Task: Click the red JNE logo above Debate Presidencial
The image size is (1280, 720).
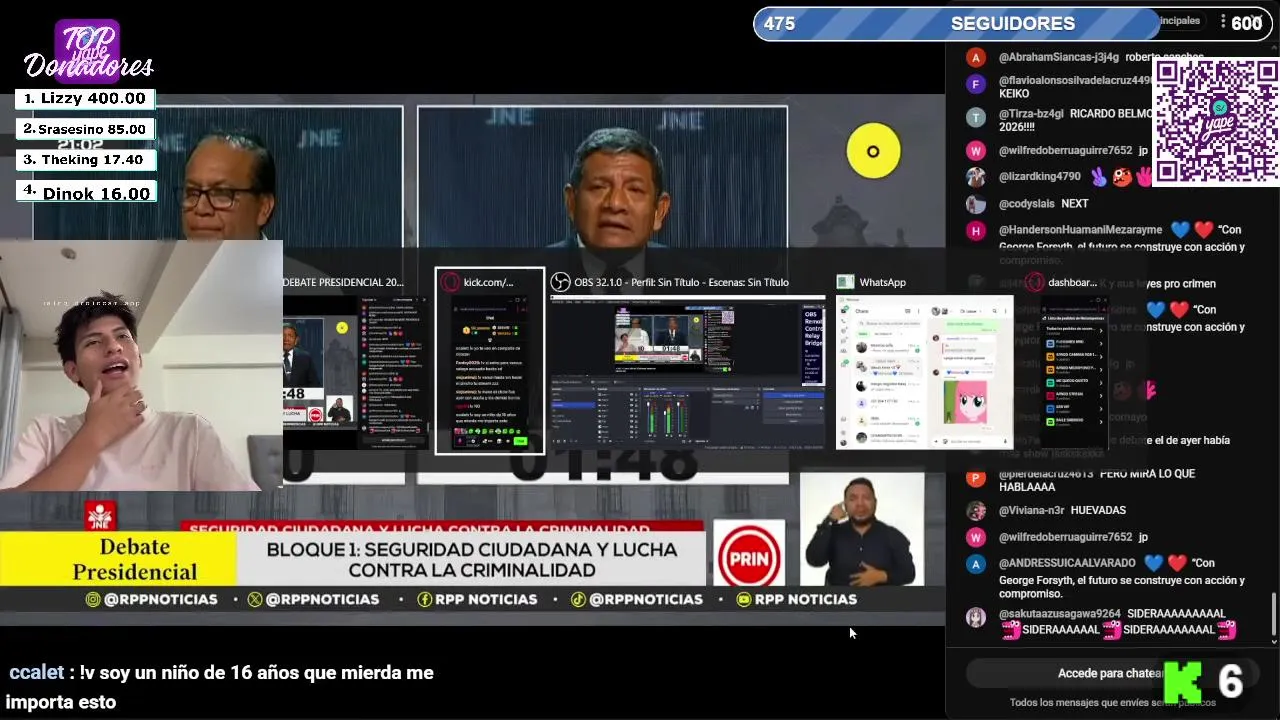Action: (x=99, y=515)
